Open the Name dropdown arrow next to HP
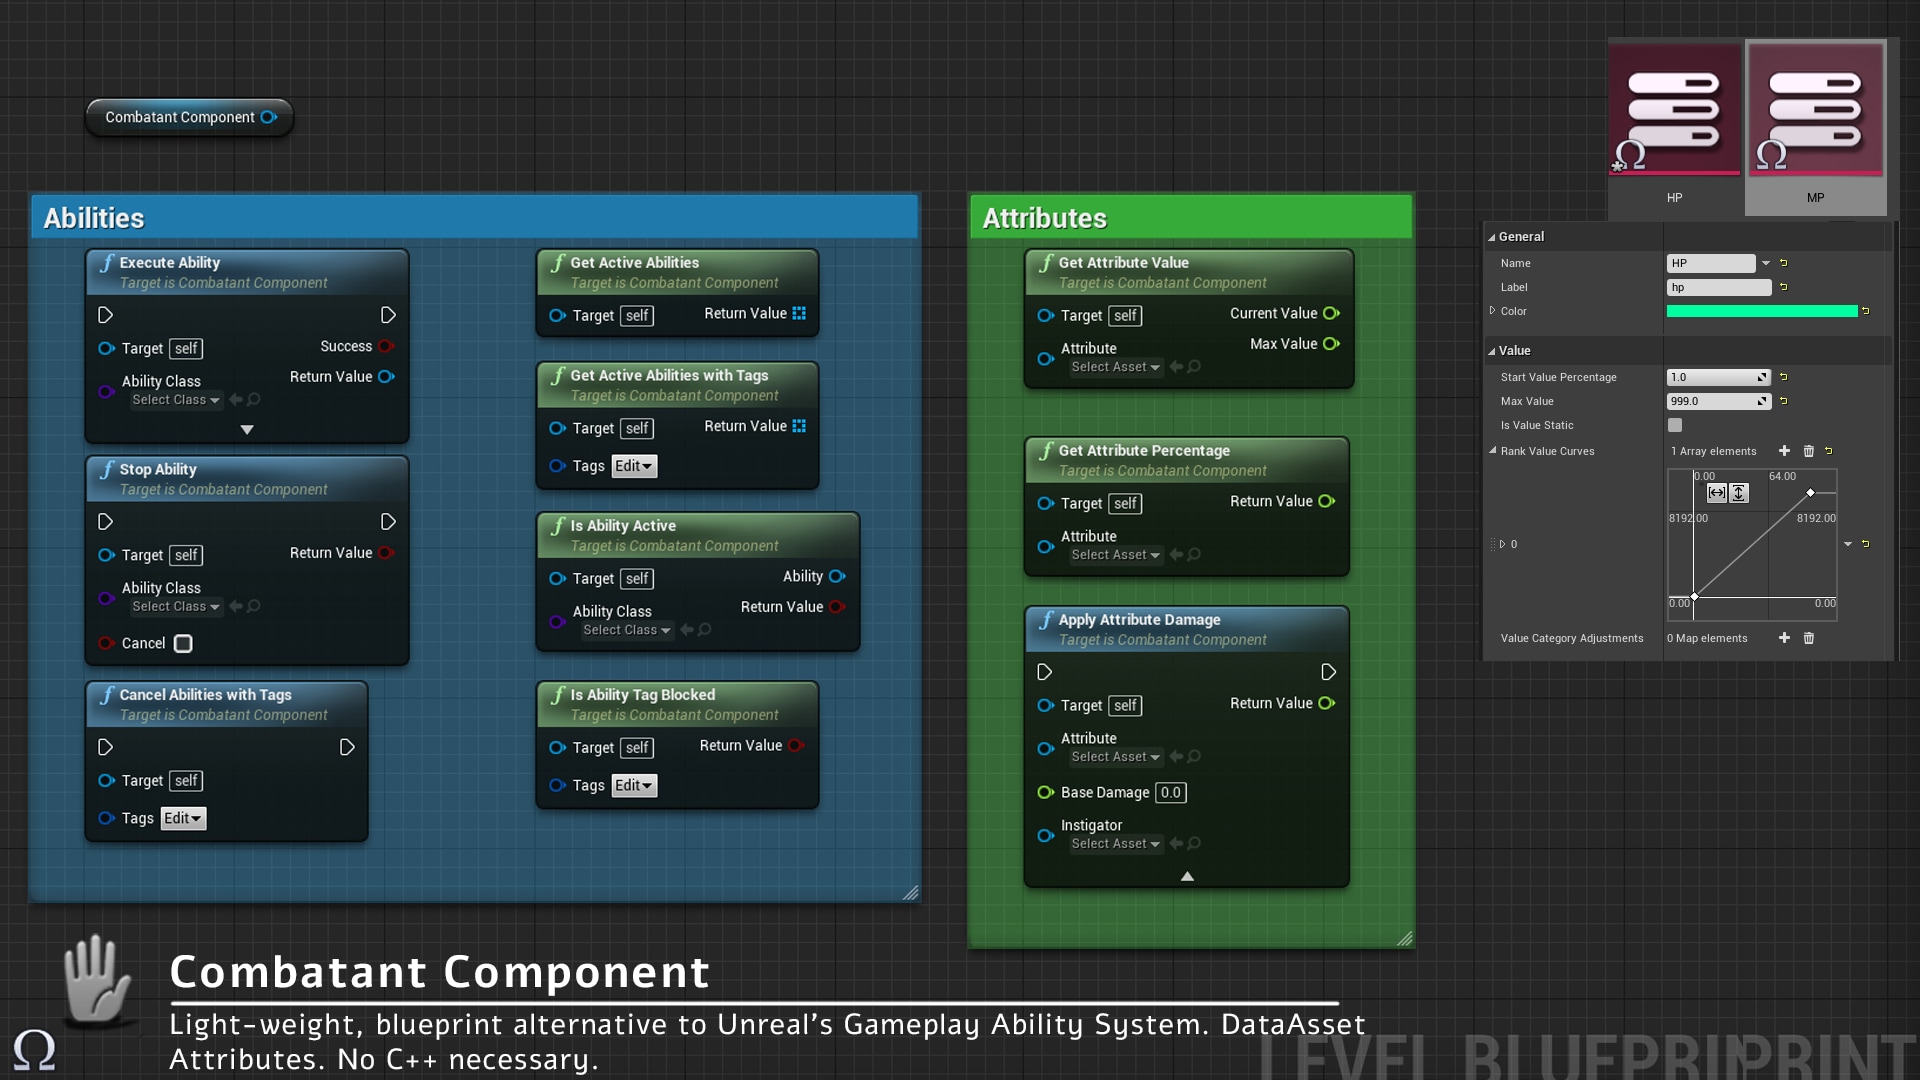 [1766, 263]
